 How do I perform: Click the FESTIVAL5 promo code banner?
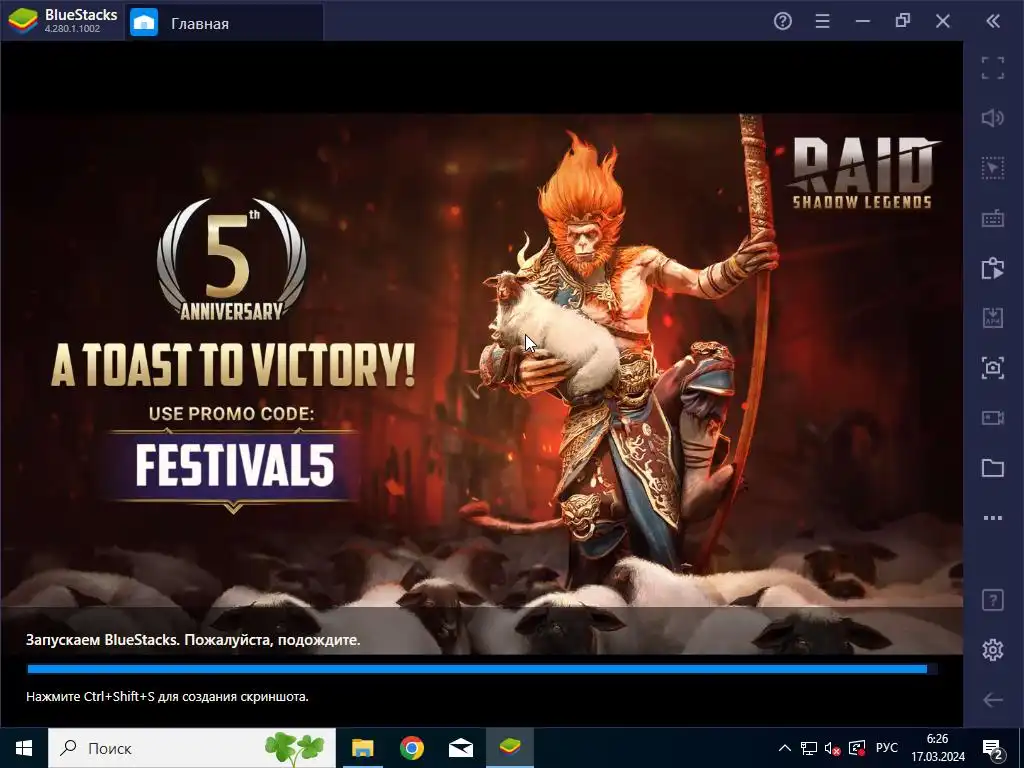click(x=234, y=466)
